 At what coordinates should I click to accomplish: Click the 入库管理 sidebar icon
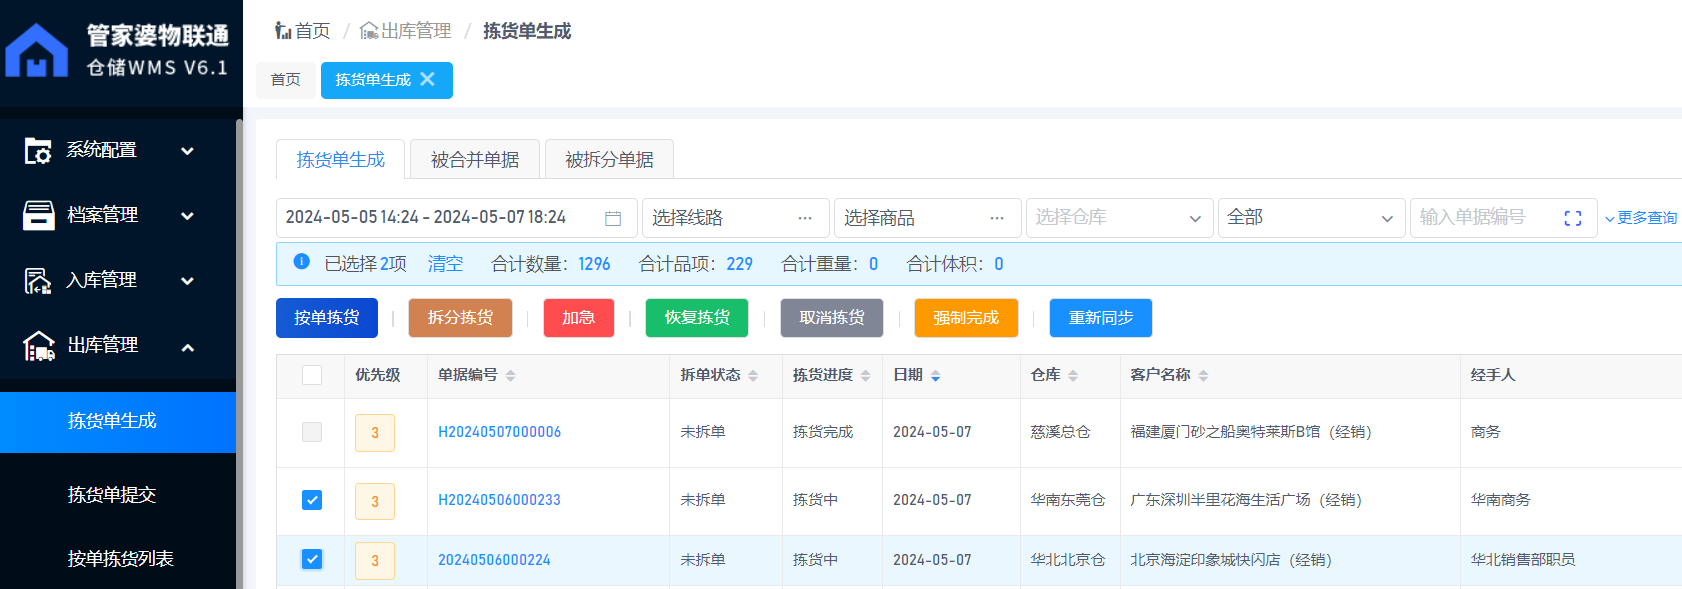pyautogui.click(x=38, y=281)
